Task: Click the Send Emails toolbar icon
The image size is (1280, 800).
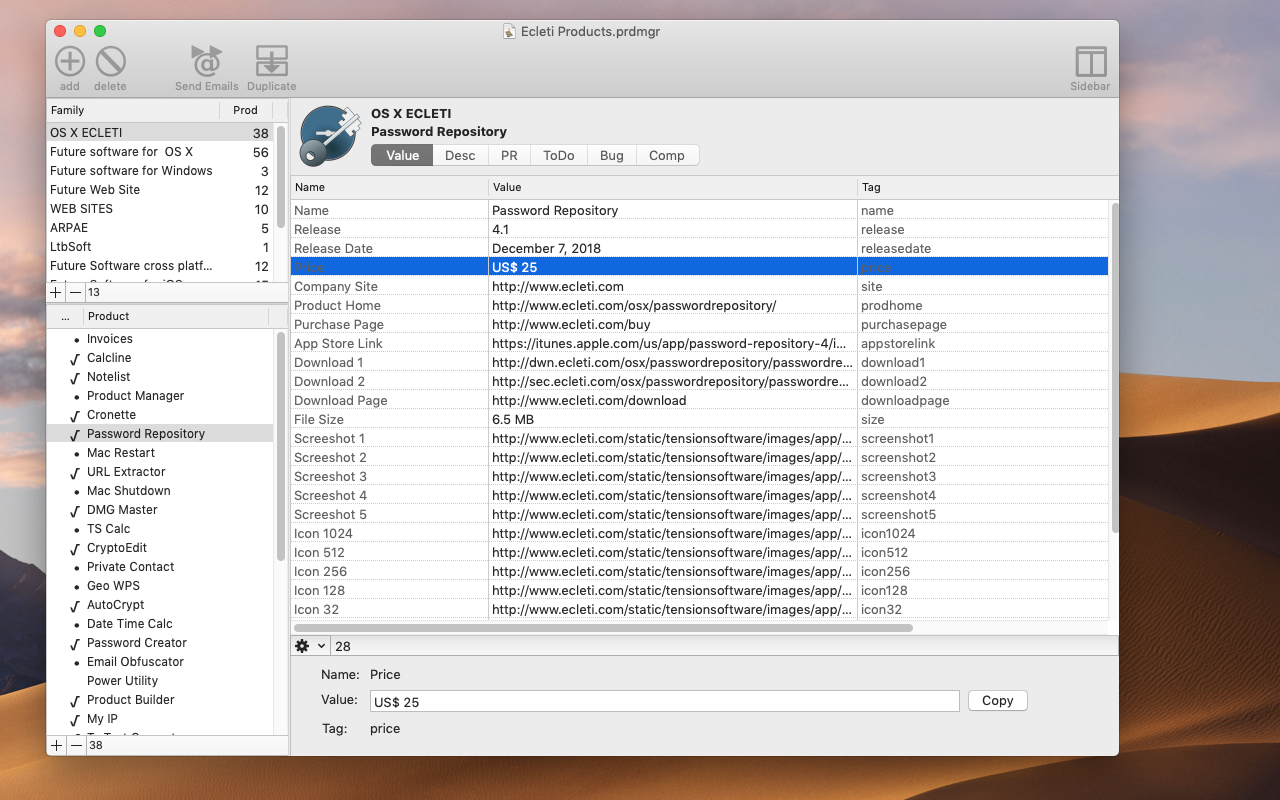Action: (207, 62)
